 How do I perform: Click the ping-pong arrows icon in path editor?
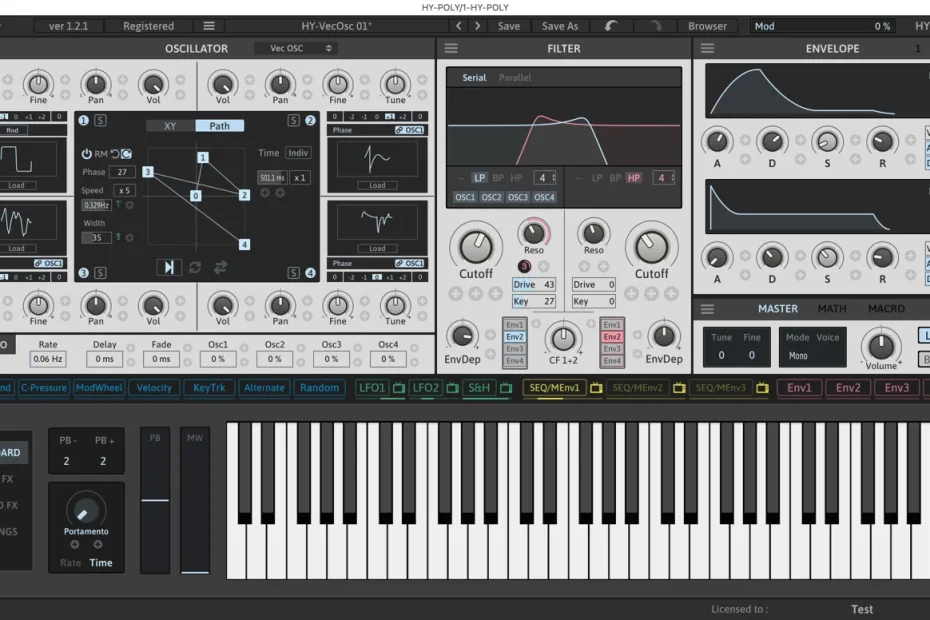point(220,267)
